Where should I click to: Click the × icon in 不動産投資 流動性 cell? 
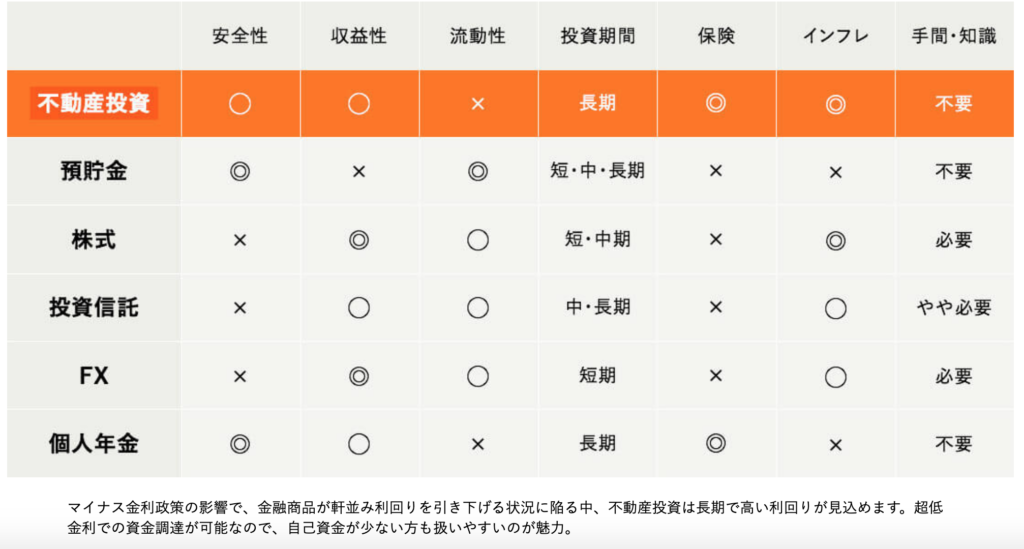(x=478, y=104)
